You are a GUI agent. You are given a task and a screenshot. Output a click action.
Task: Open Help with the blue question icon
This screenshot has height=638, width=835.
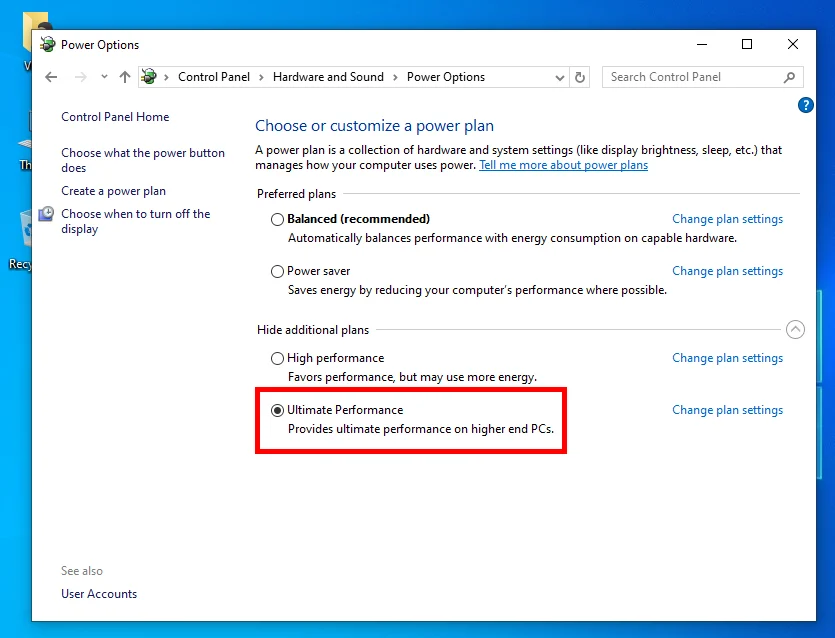click(x=805, y=105)
